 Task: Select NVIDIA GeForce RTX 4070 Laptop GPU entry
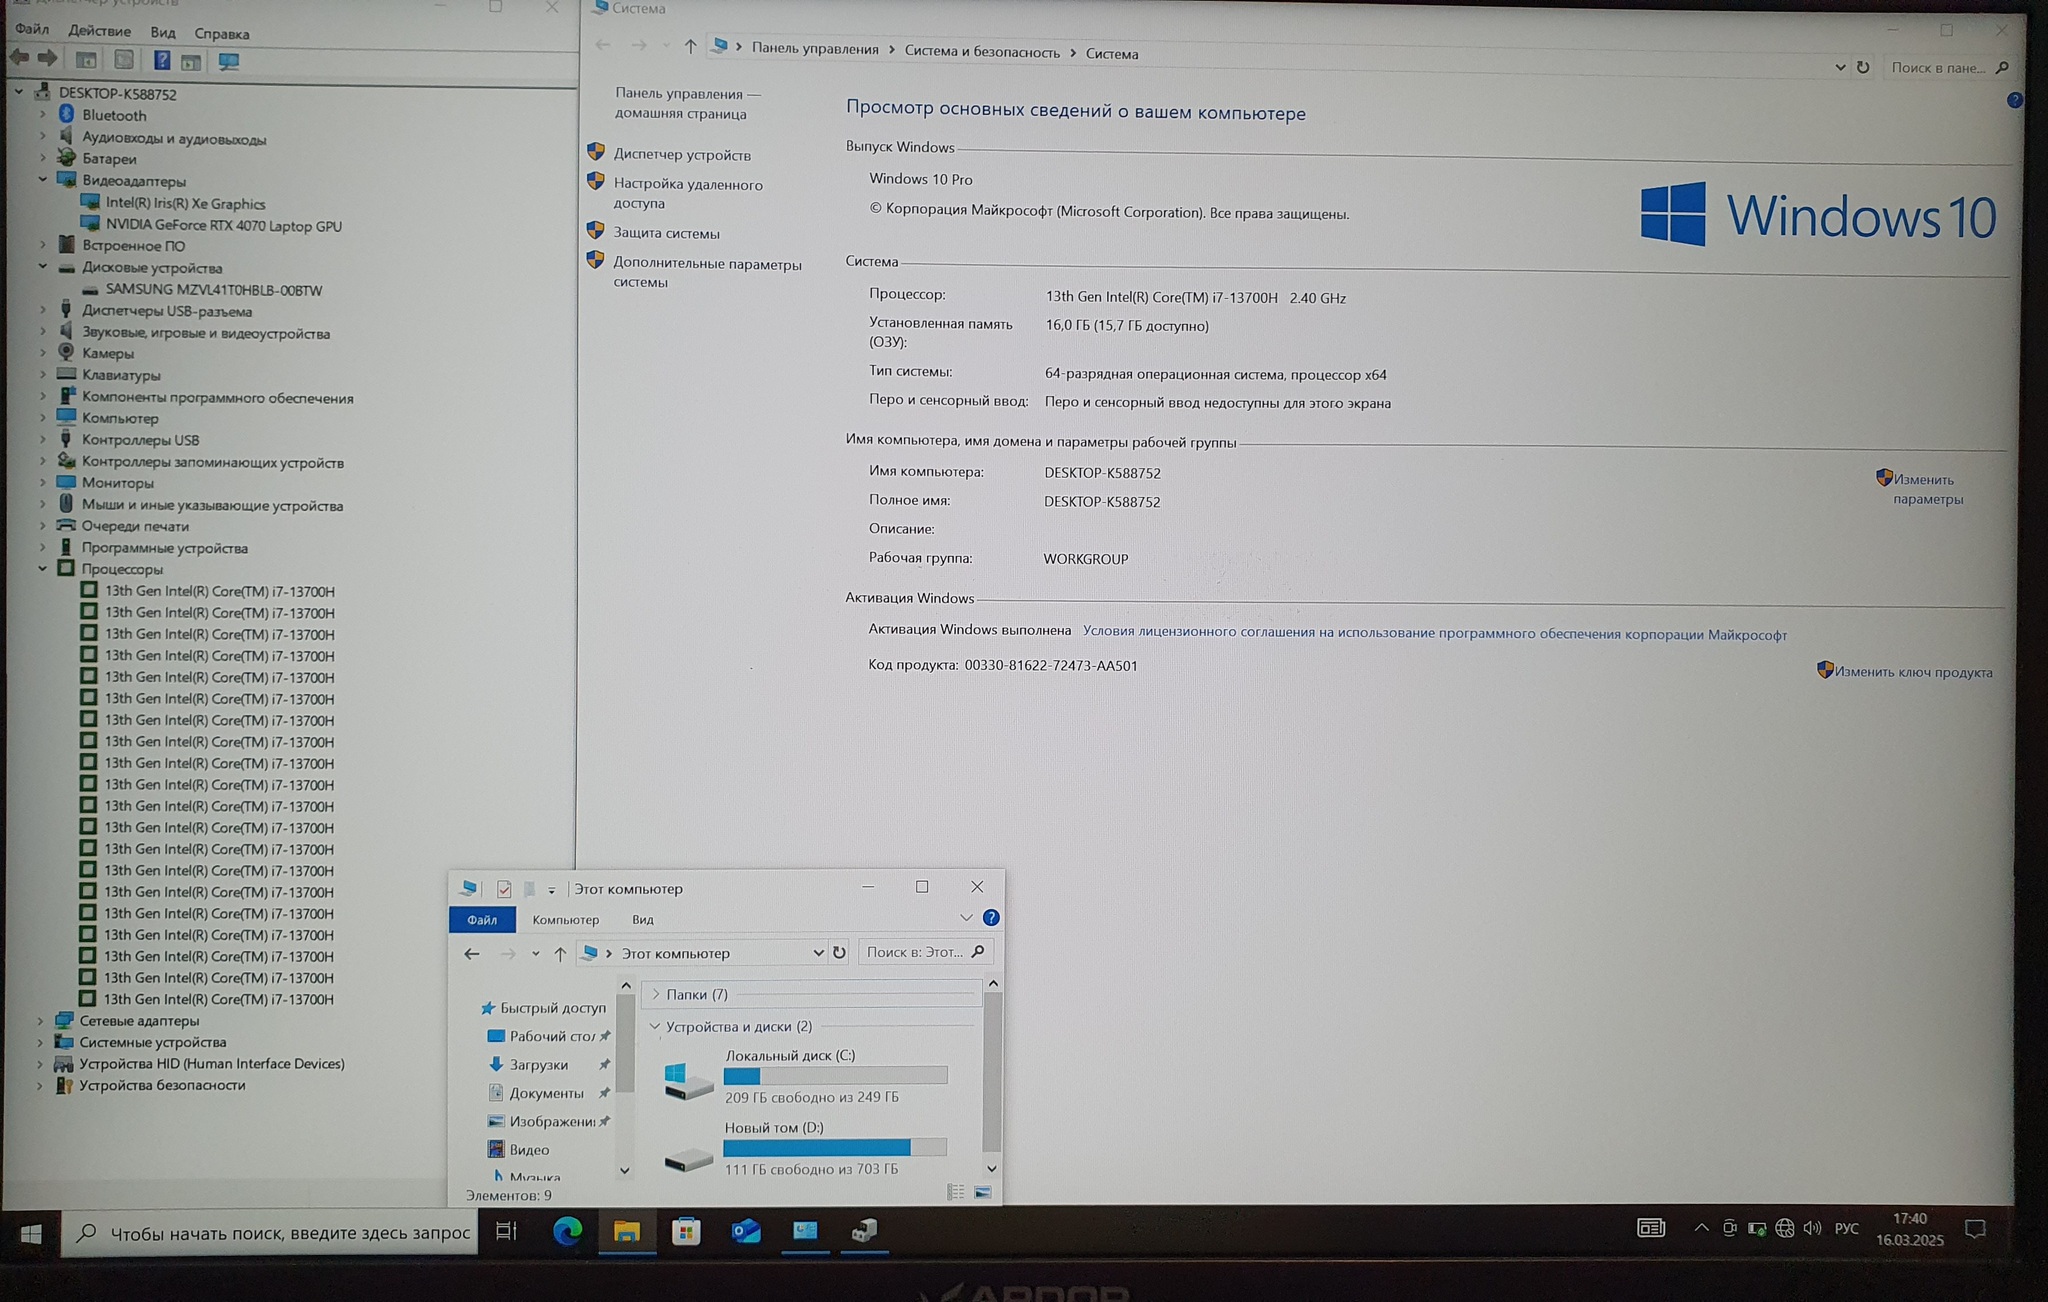(x=224, y=226)
